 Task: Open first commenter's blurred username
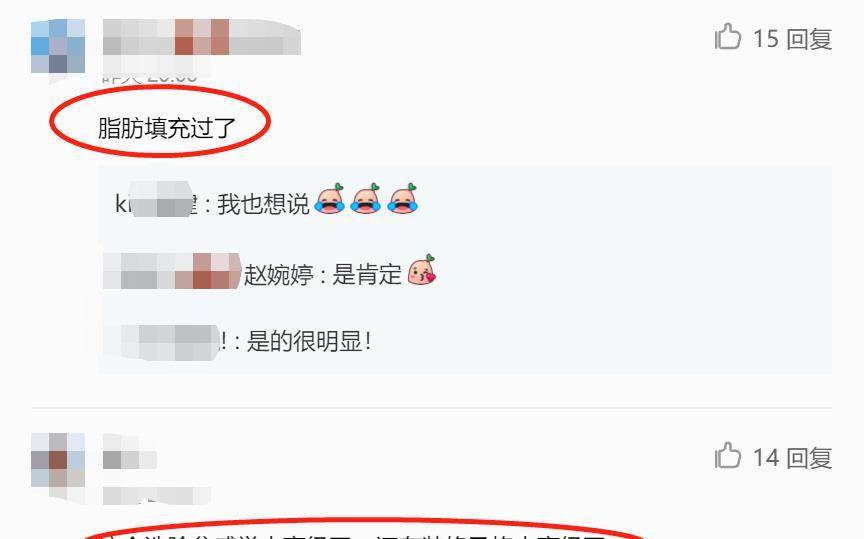tap(202, 37)
